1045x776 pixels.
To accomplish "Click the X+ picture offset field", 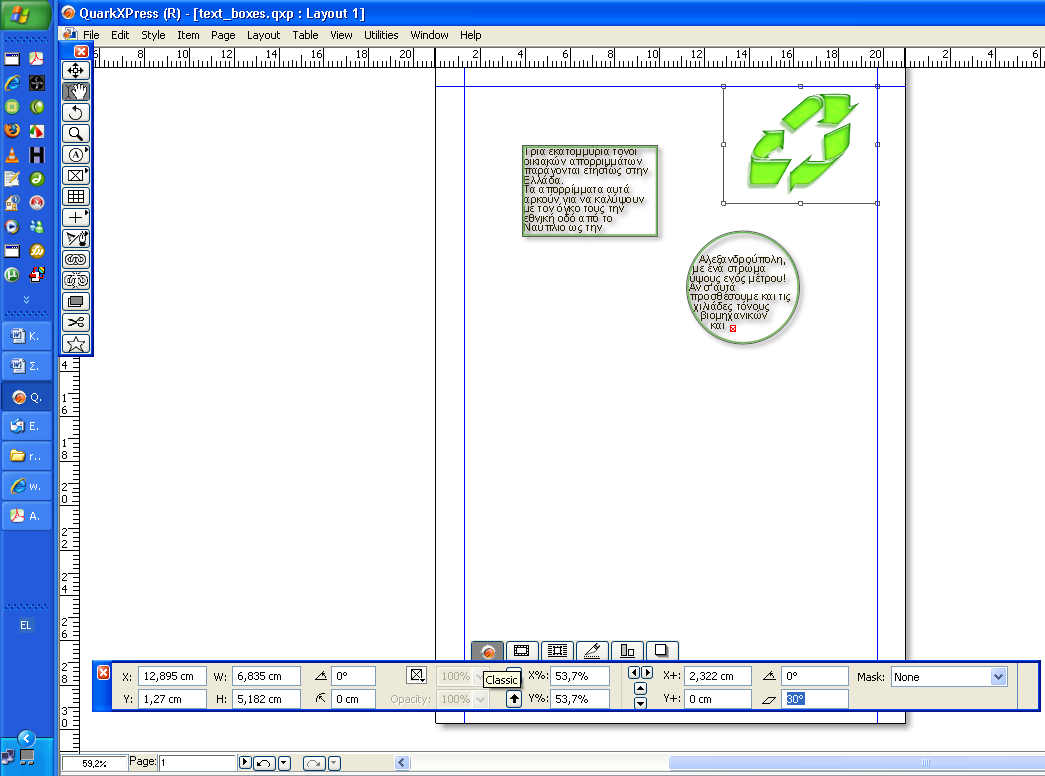I will pyautogui.click(x=718, y=676).
